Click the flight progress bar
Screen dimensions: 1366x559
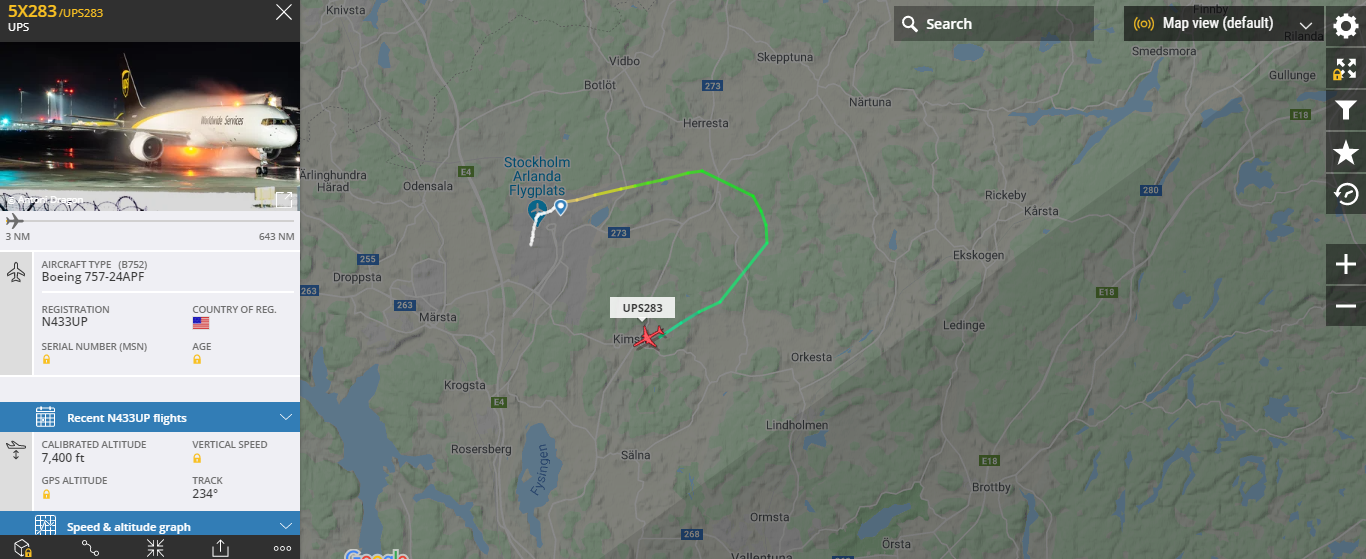[150, 220]
